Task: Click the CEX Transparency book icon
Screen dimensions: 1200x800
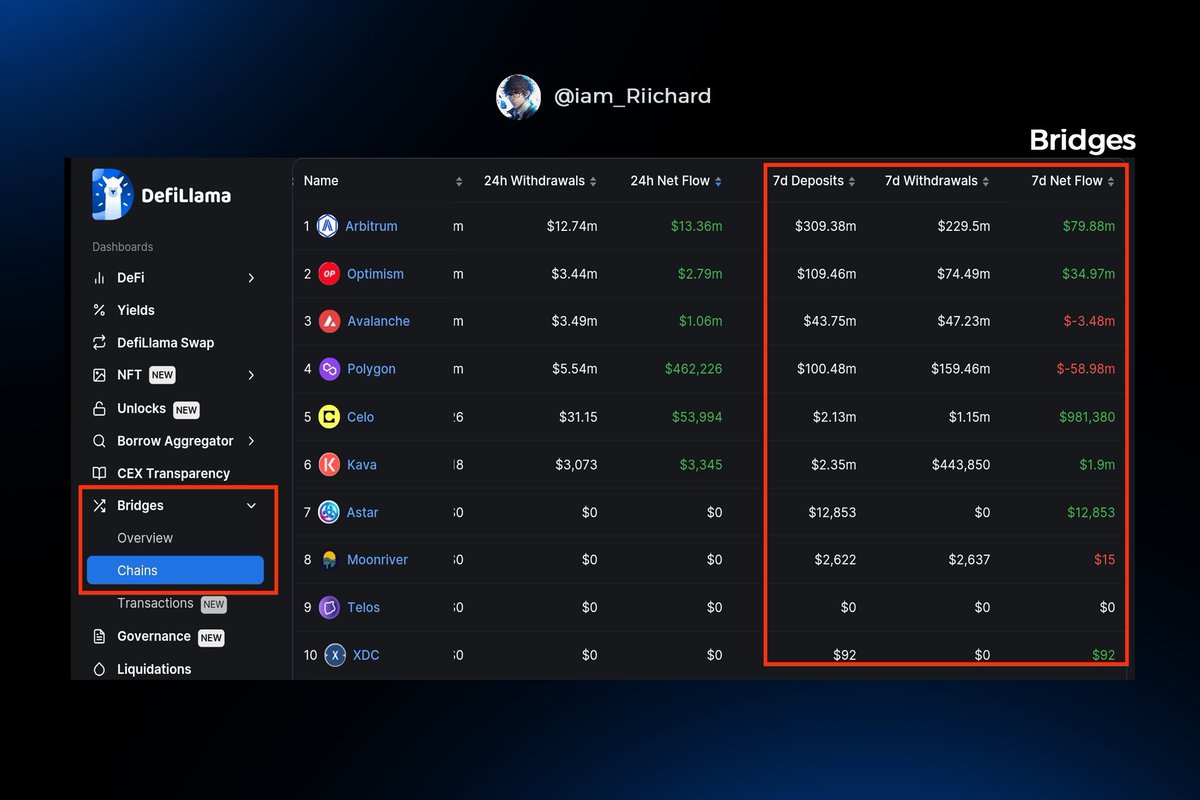Action: coord(99,473)
